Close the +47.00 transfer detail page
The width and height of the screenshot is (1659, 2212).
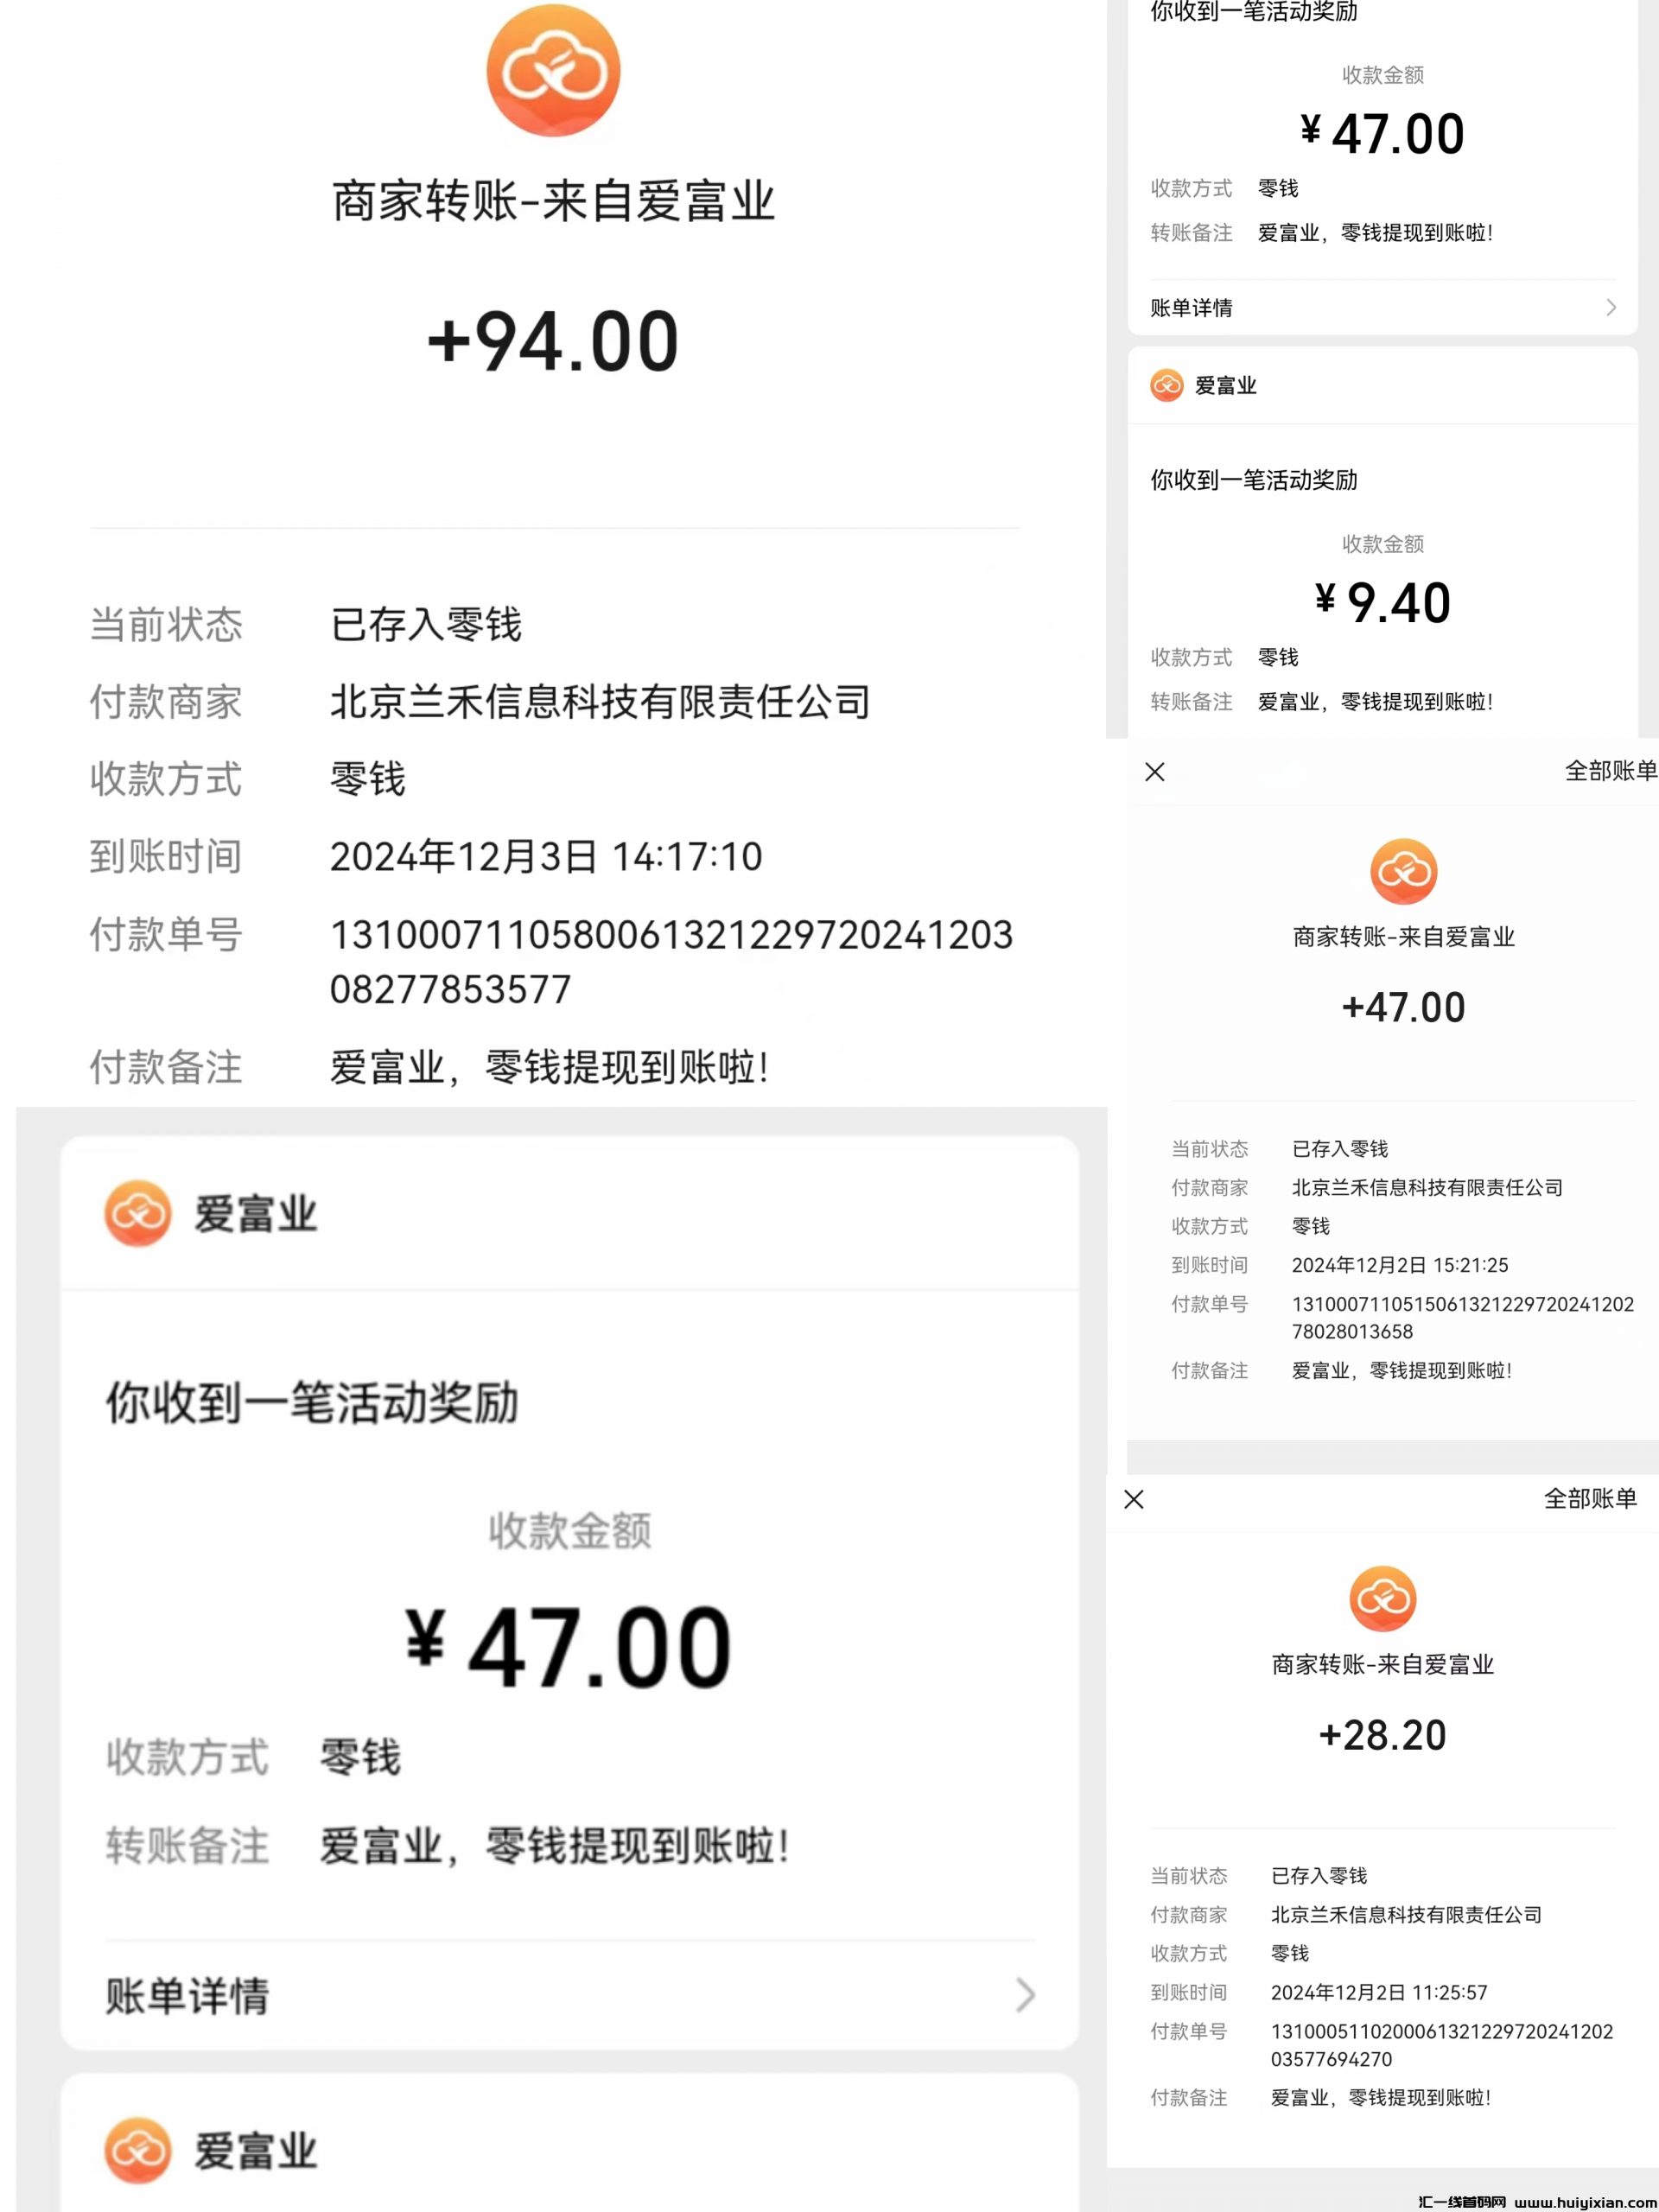click(x=1154, y=771)
